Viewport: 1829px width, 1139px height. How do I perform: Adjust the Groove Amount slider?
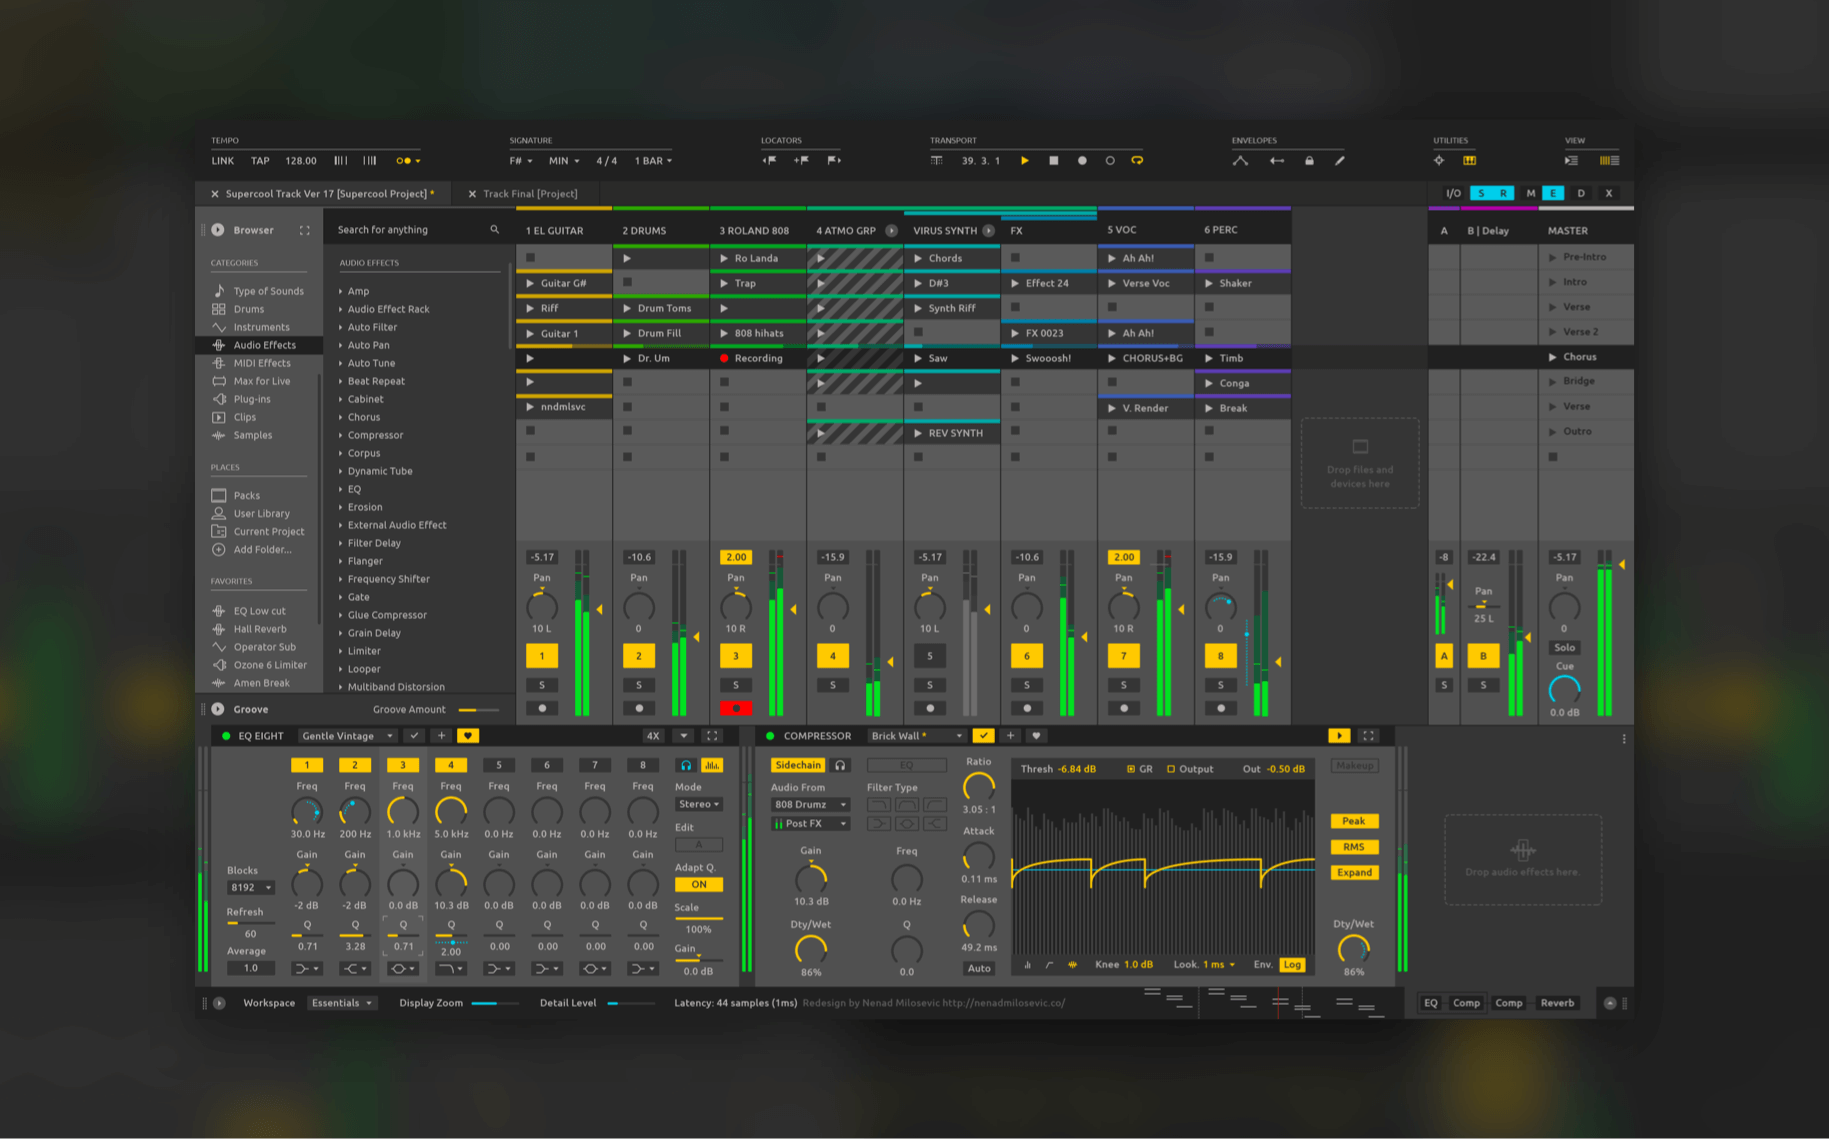click(x=478, y=709)
